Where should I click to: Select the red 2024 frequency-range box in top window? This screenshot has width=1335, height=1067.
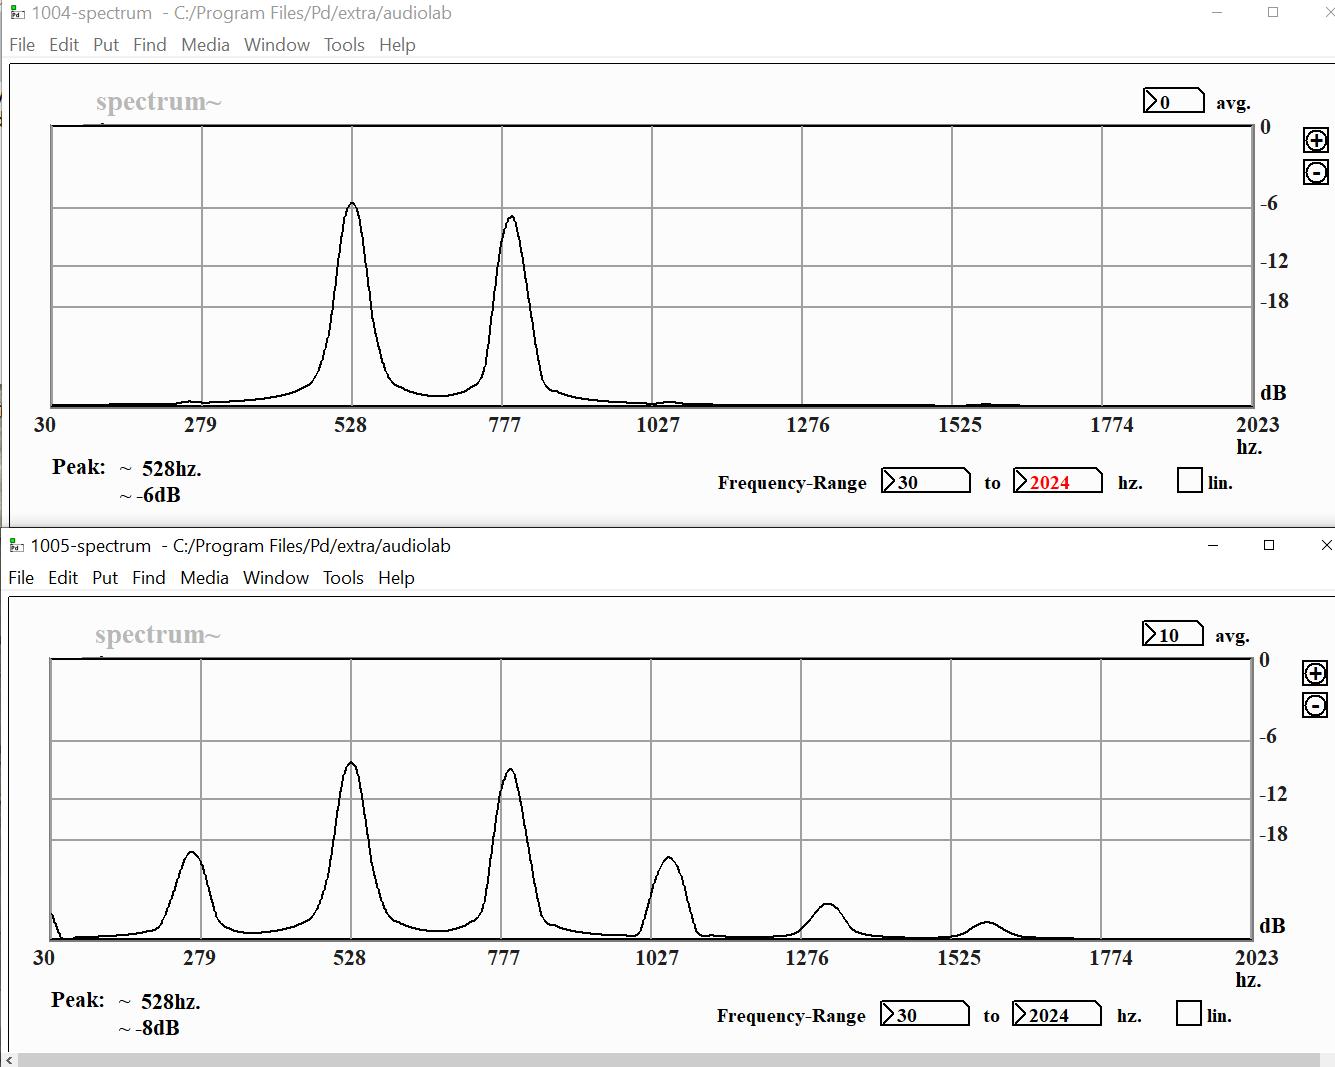[x=1057, y=481]
